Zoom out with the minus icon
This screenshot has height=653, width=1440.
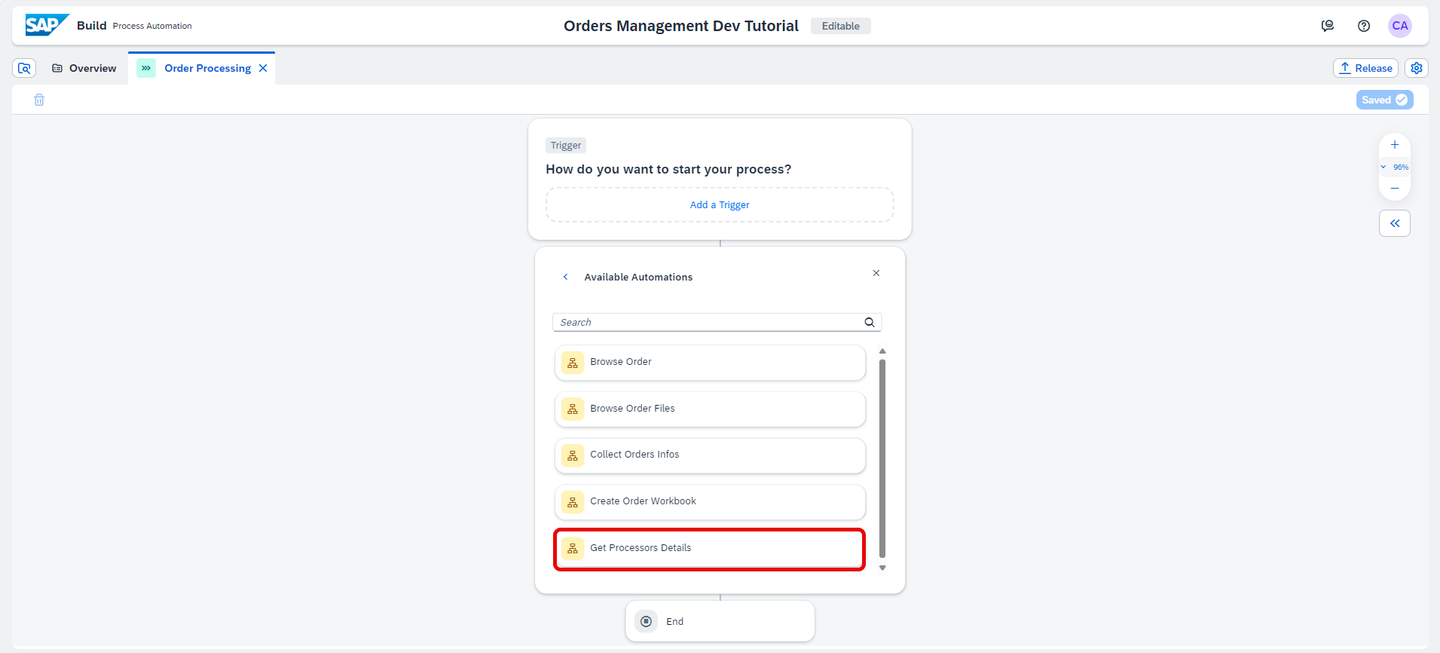coord(1395,188)
